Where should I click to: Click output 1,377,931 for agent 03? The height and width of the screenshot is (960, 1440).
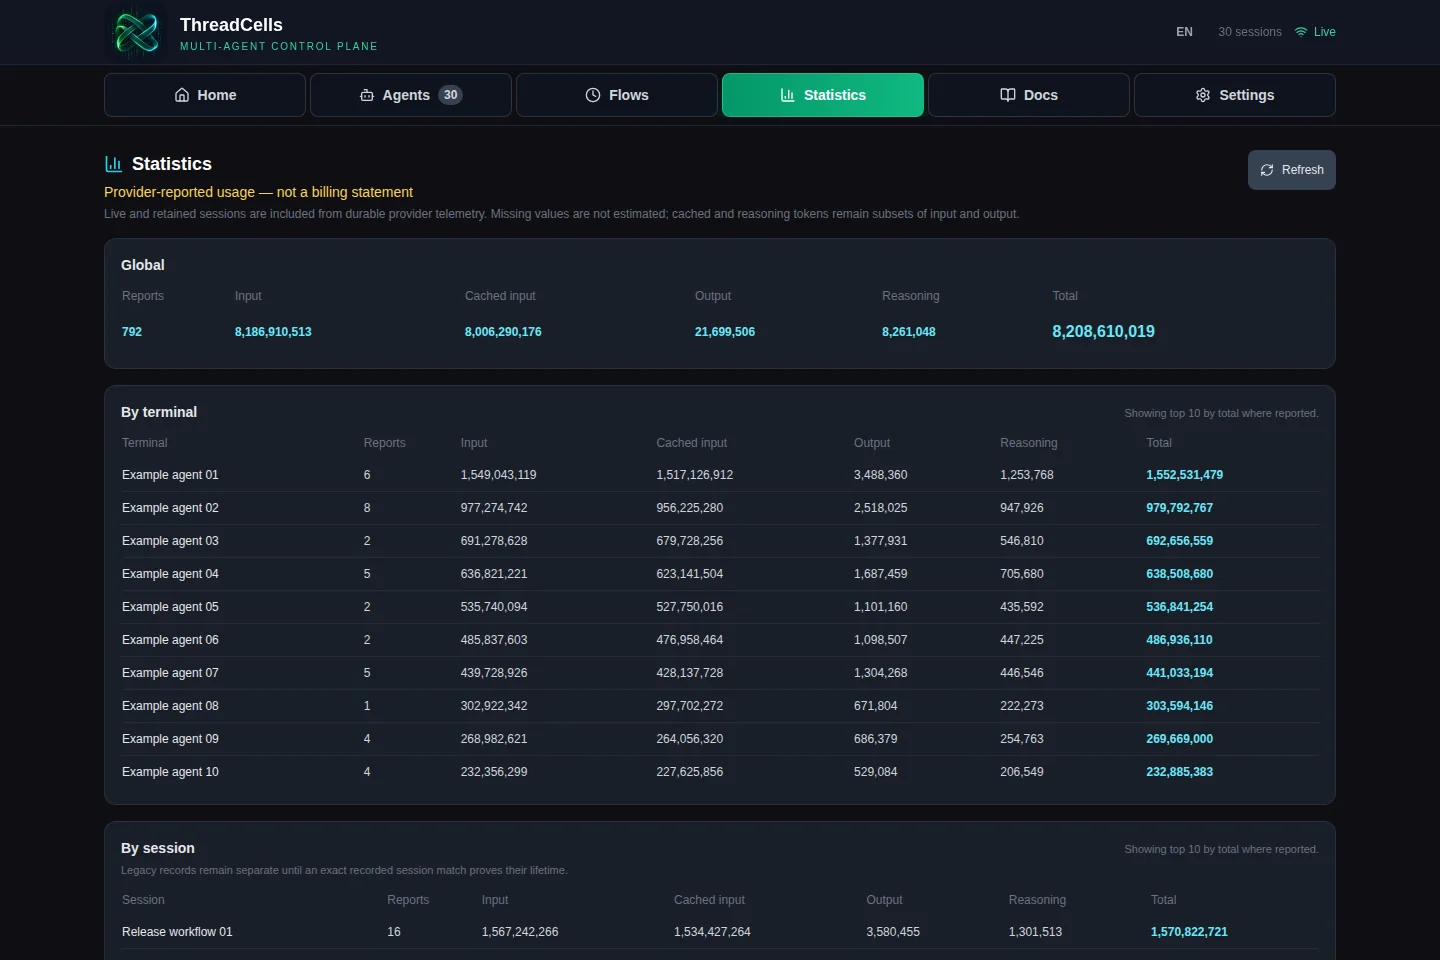[880, 541]
